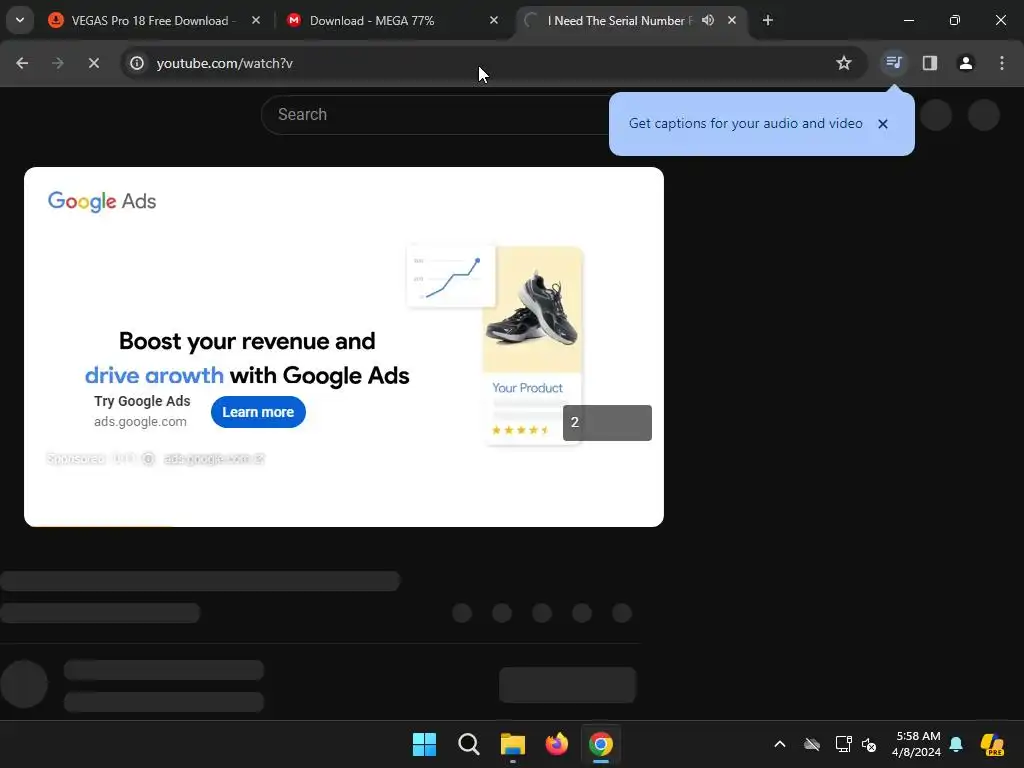Switch to VEGAS Pro 18 Free Download tab
The image size is (1024, 768).
(x=155, y=21)
